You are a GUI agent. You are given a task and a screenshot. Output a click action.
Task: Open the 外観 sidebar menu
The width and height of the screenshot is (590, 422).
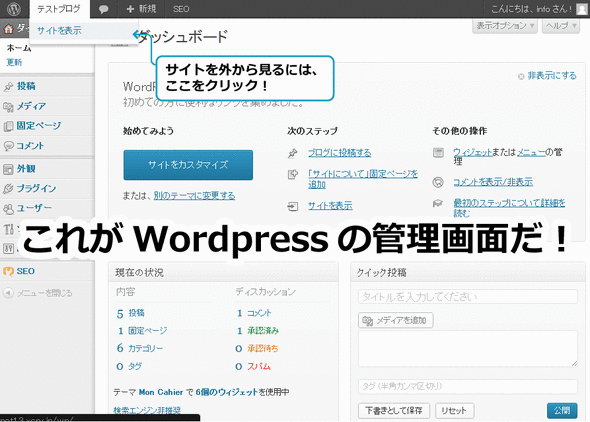tap(26, 169)
